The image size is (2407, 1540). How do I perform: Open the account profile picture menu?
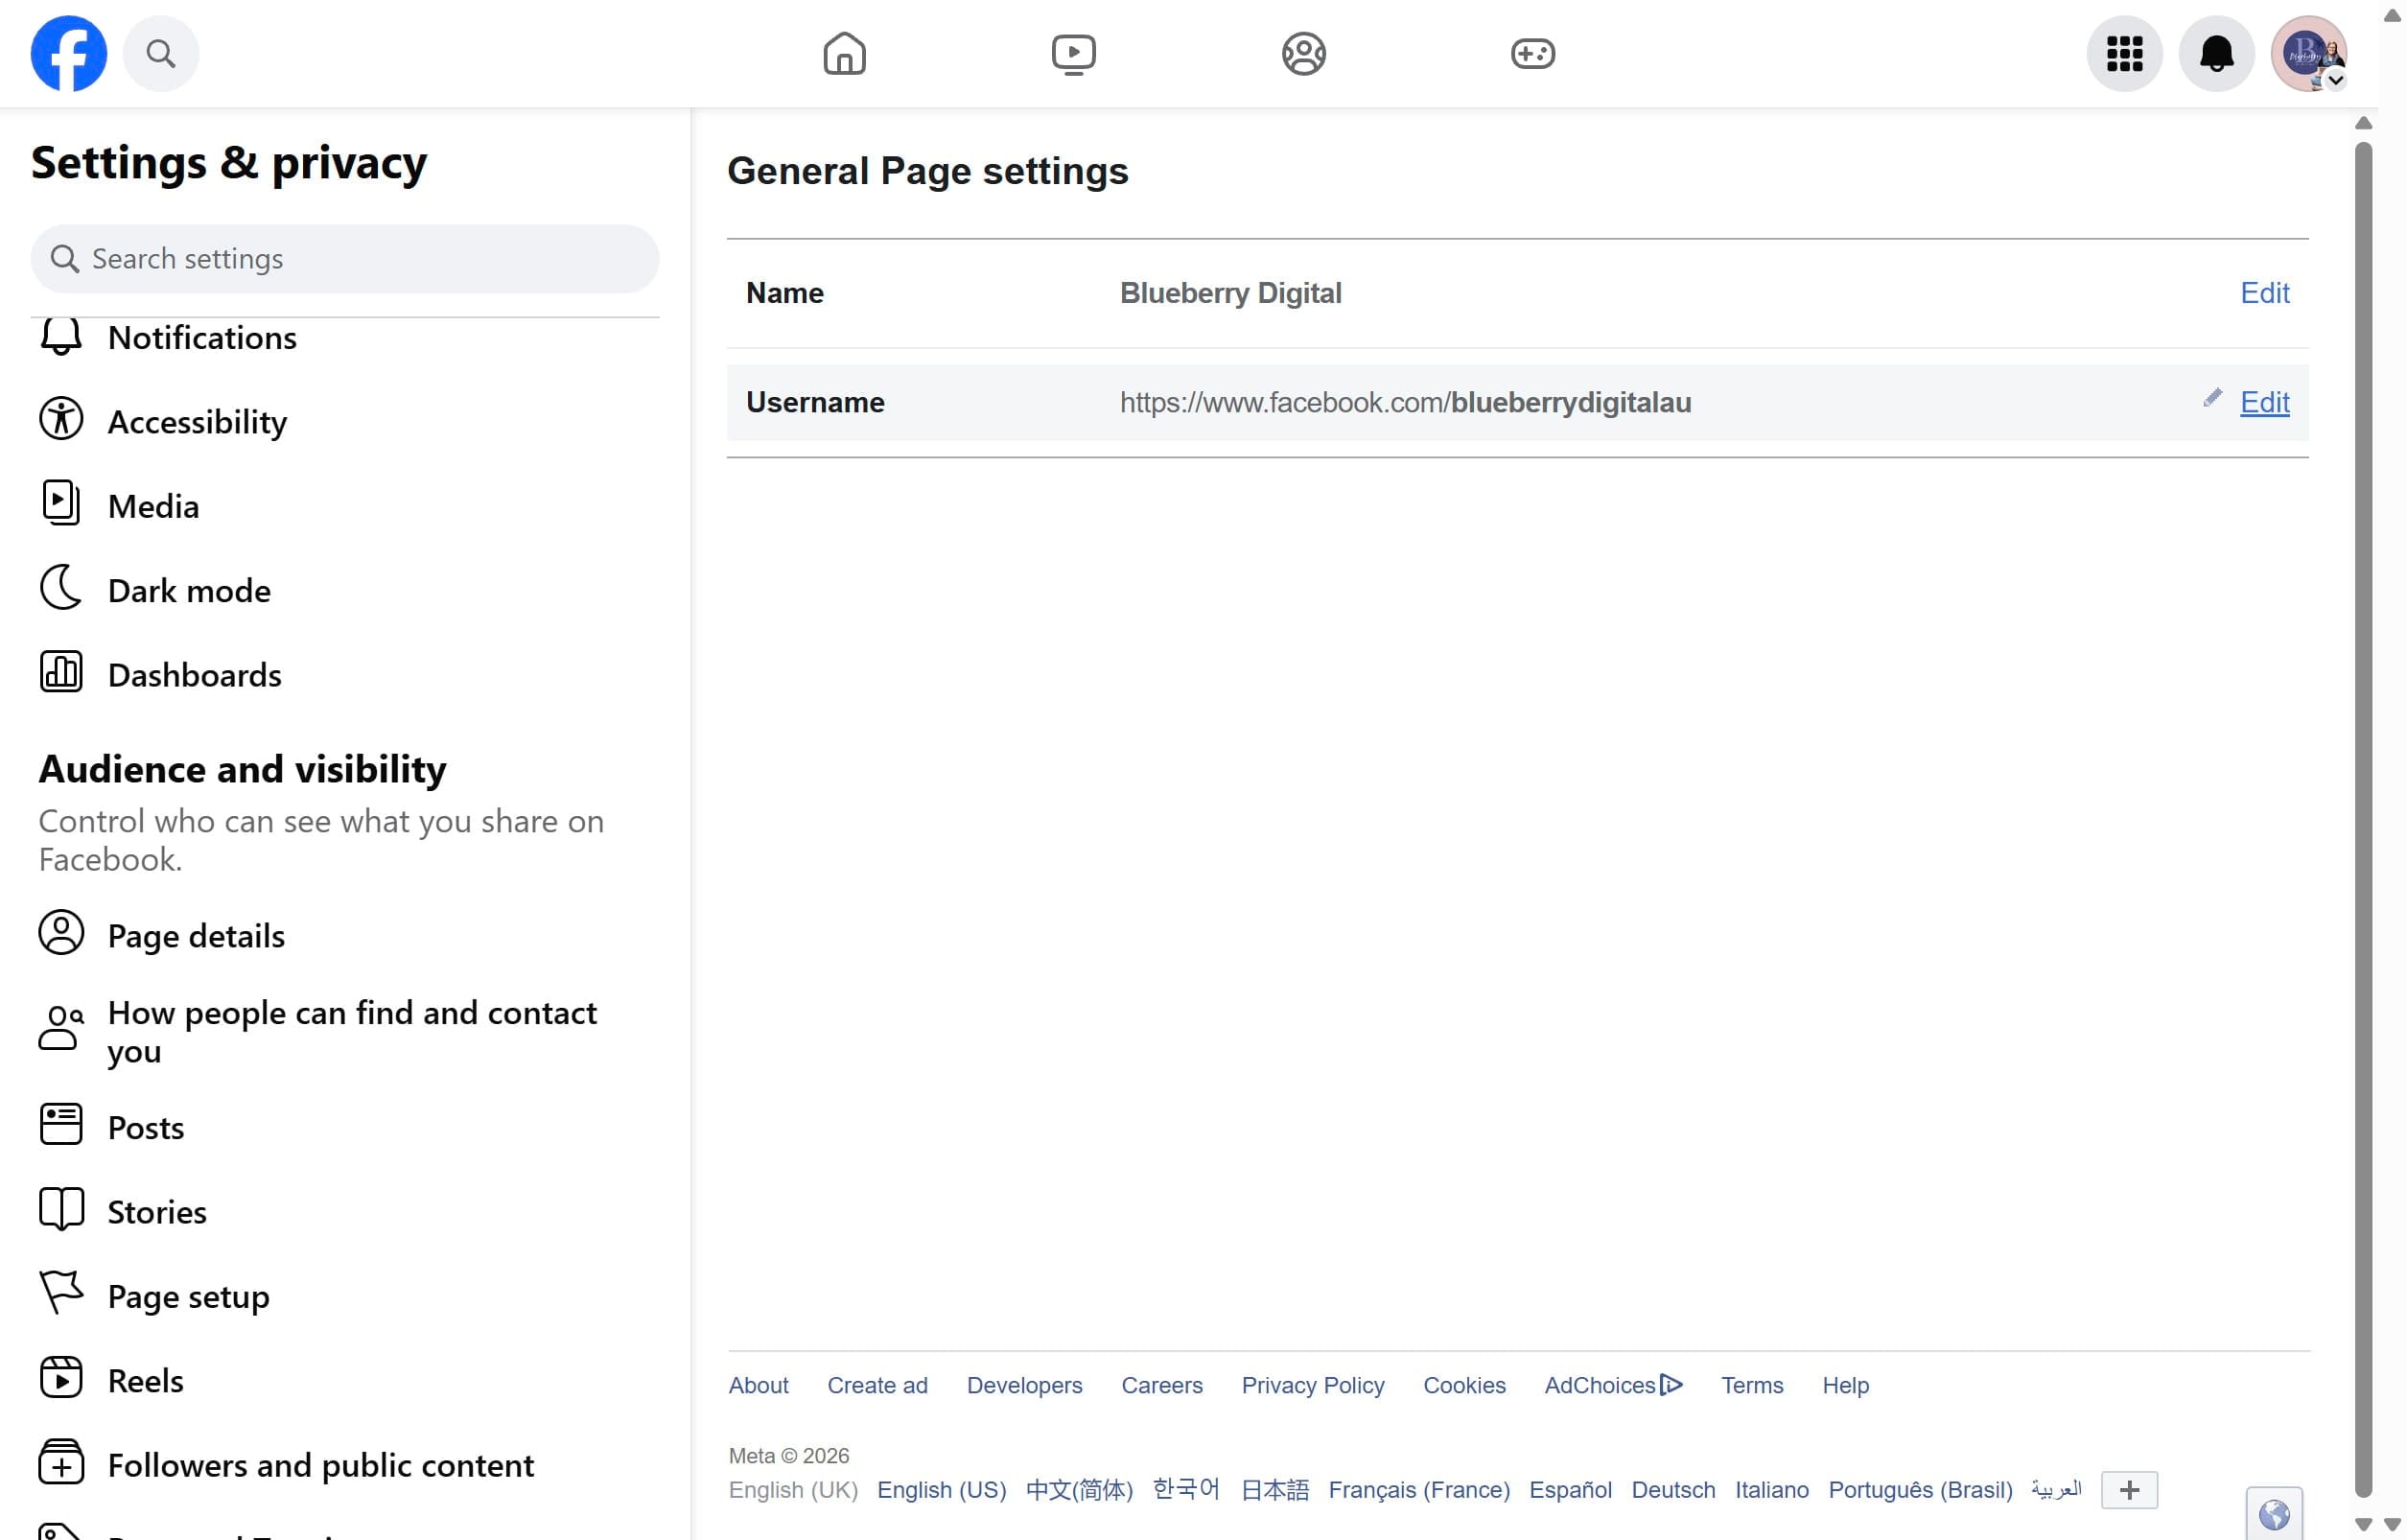pyautogui.click(x=2308, y=54)
